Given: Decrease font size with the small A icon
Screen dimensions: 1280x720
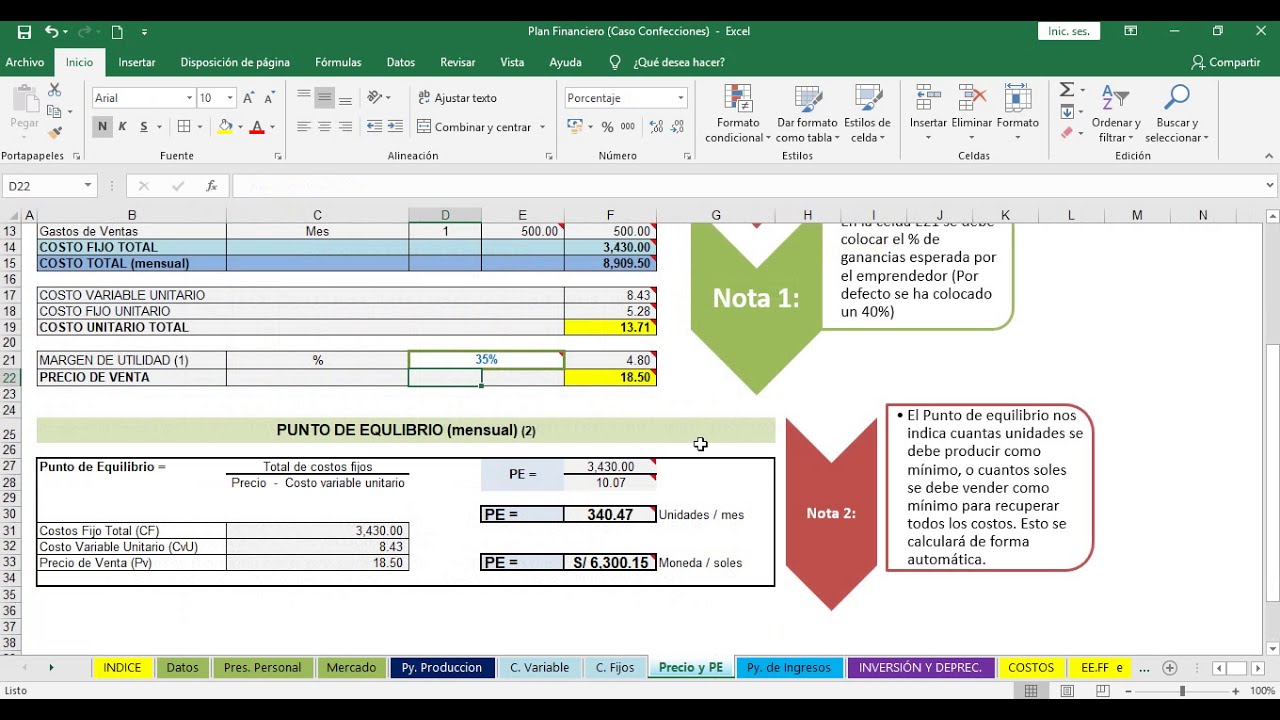Looking at the screenshot, I should [x=268, y=98].
